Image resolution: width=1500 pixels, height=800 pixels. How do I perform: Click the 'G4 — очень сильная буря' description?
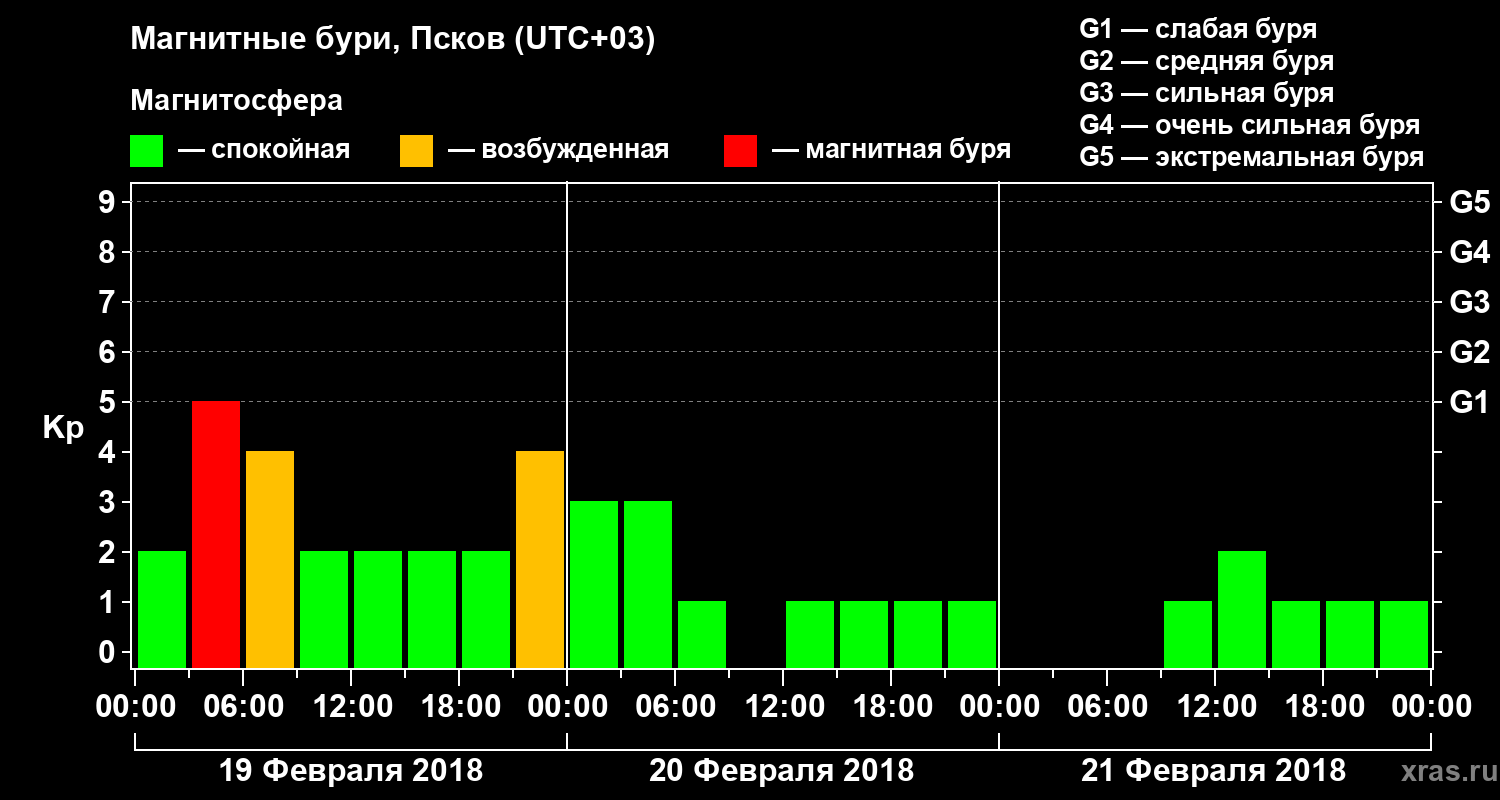(x=1250, y=125)
